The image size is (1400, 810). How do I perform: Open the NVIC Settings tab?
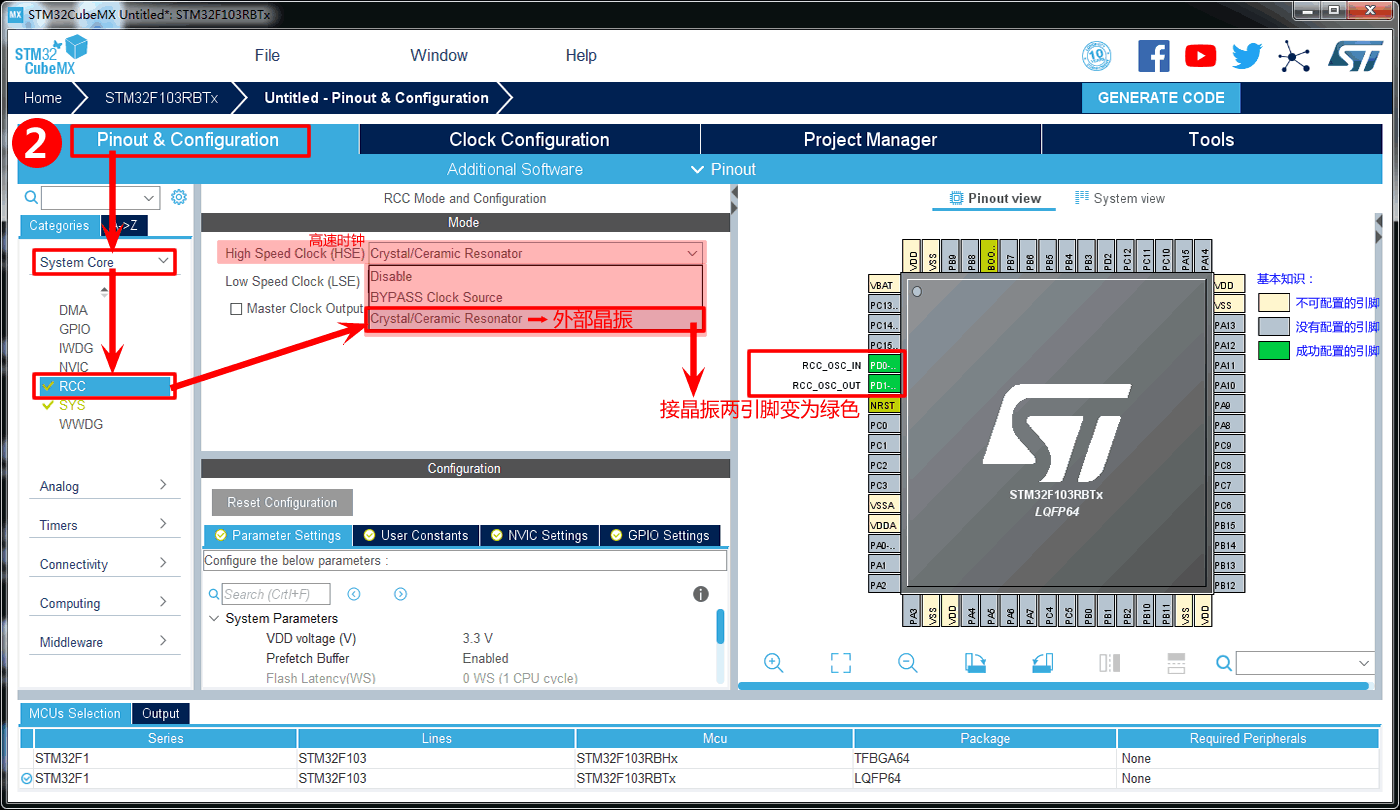pyautogui.click(x=539, y=535)
